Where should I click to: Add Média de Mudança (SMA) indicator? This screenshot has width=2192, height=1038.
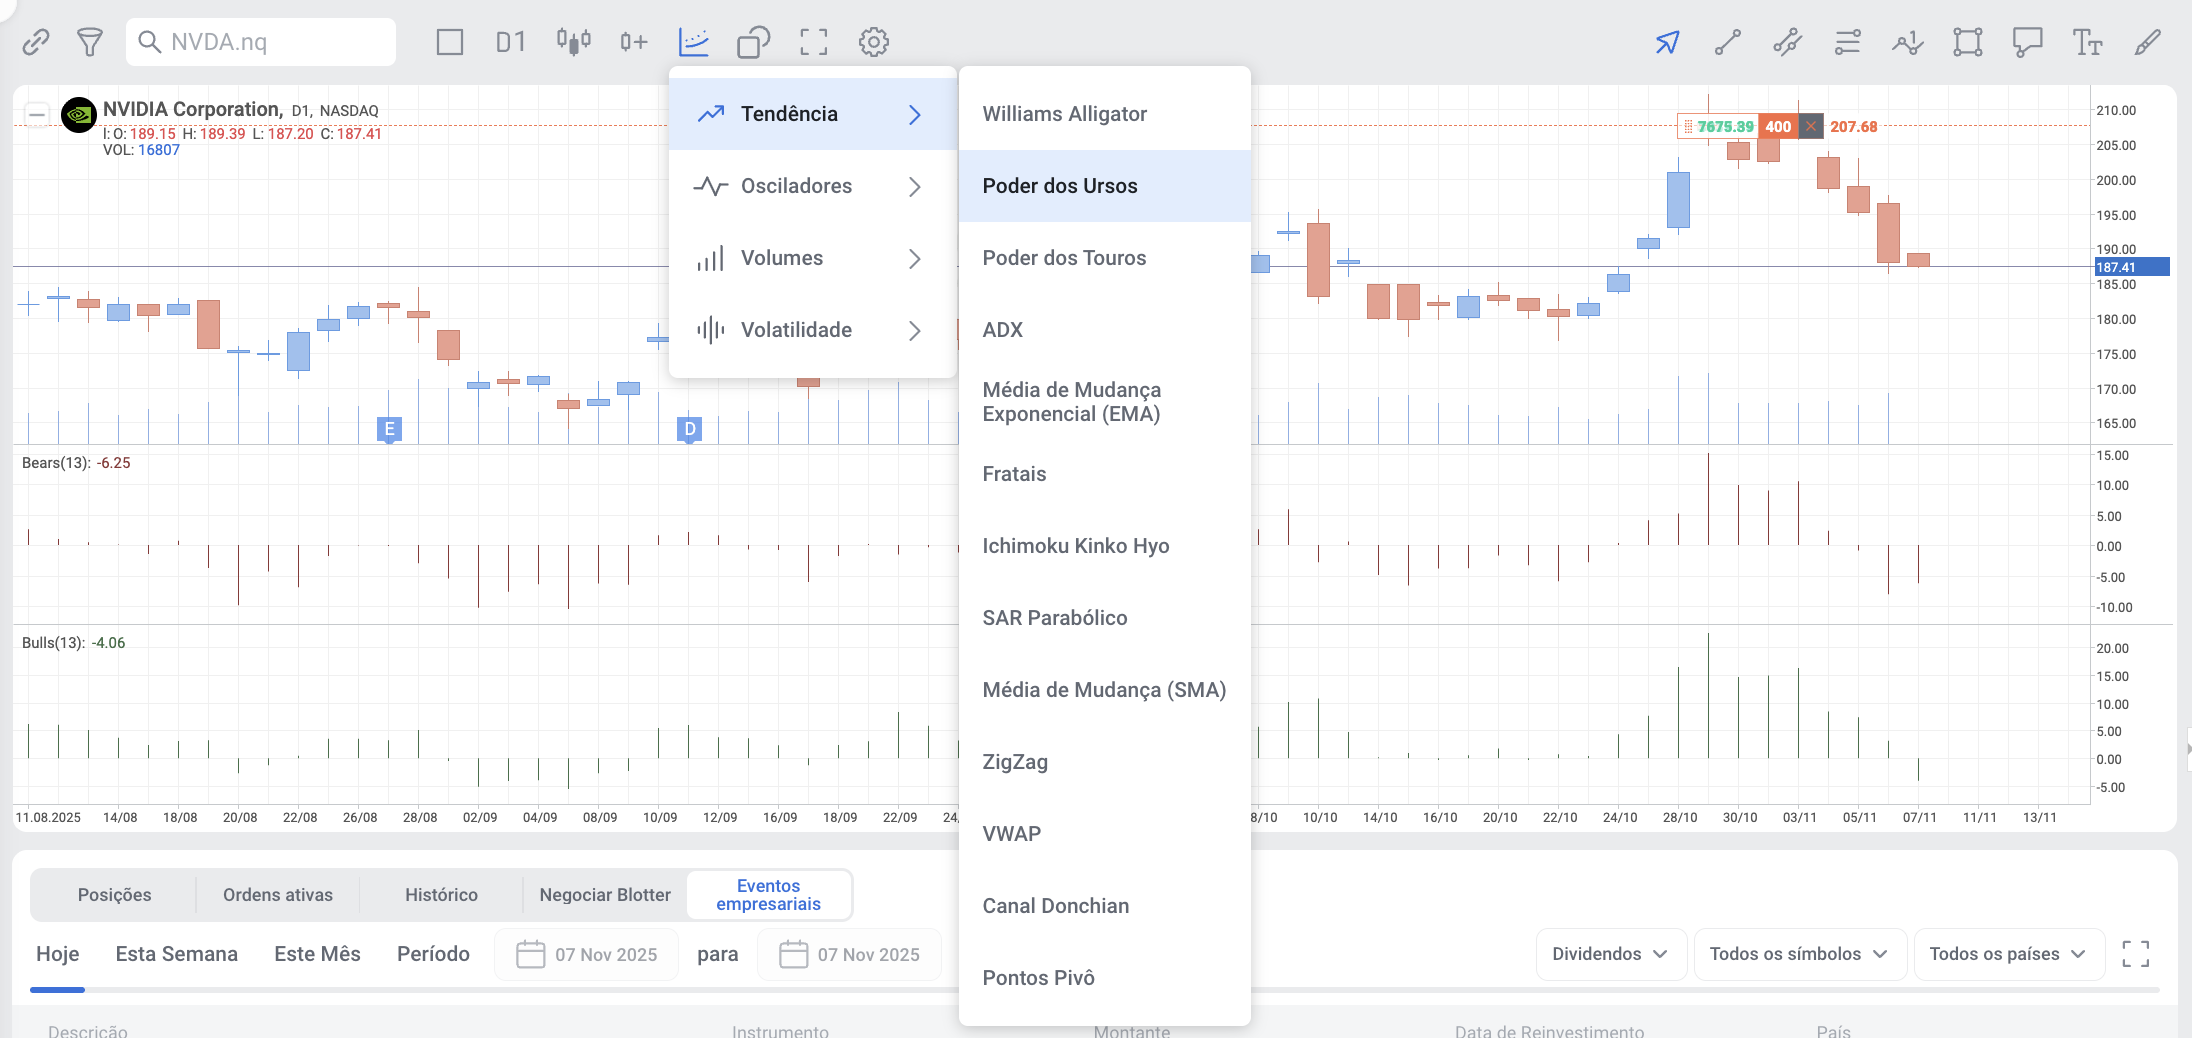(1105, 690)
